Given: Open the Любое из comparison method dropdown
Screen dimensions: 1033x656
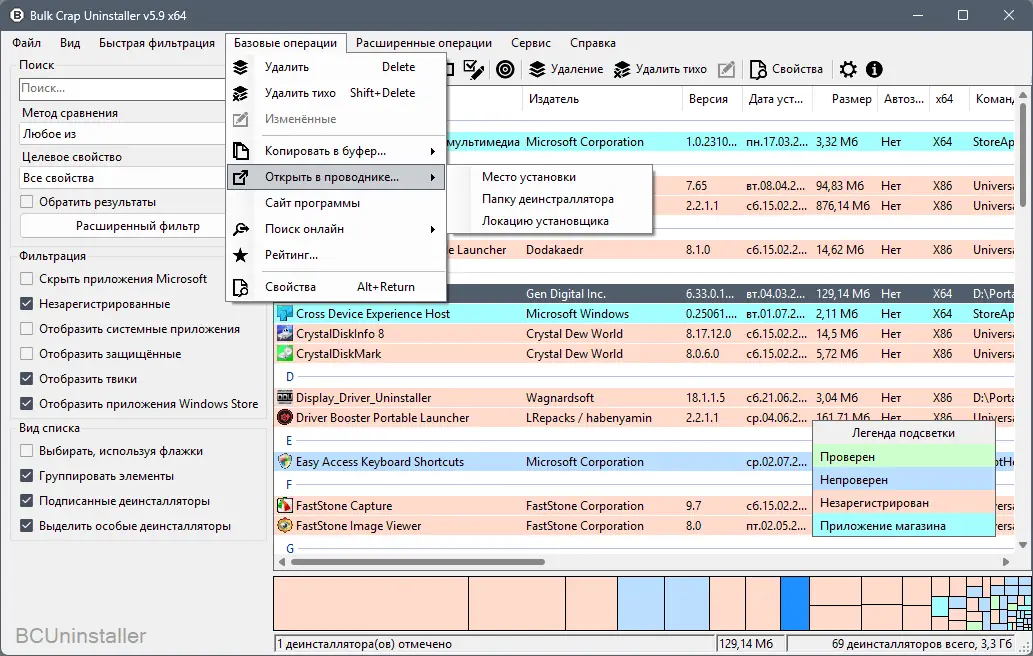Looking at the screenshot, I should 121,135.
